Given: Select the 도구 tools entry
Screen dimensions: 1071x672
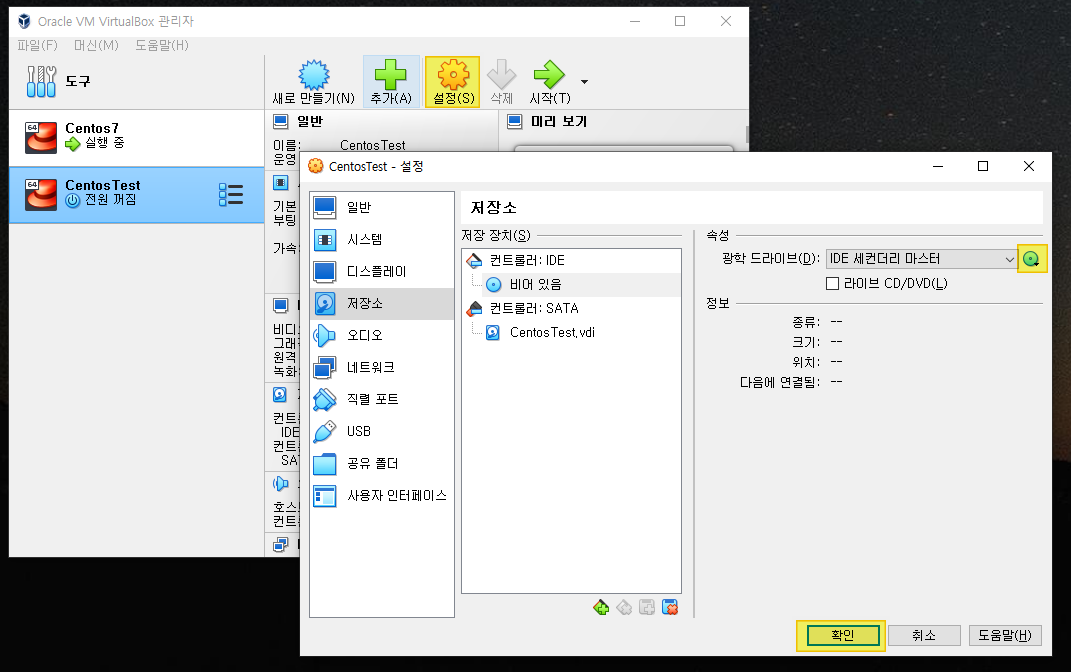Looking at the screenshot, I should 137,81.
